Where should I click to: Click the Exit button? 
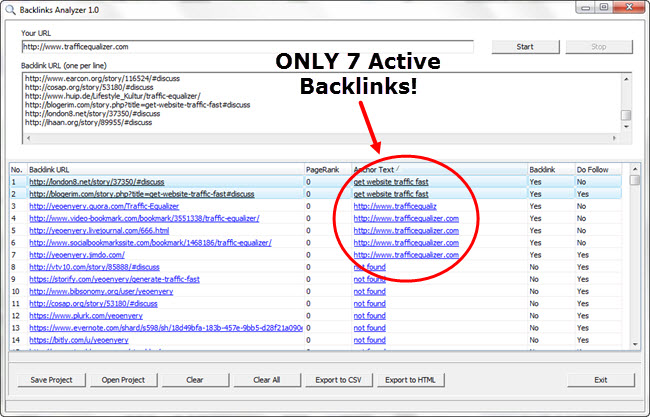point(600,380)
